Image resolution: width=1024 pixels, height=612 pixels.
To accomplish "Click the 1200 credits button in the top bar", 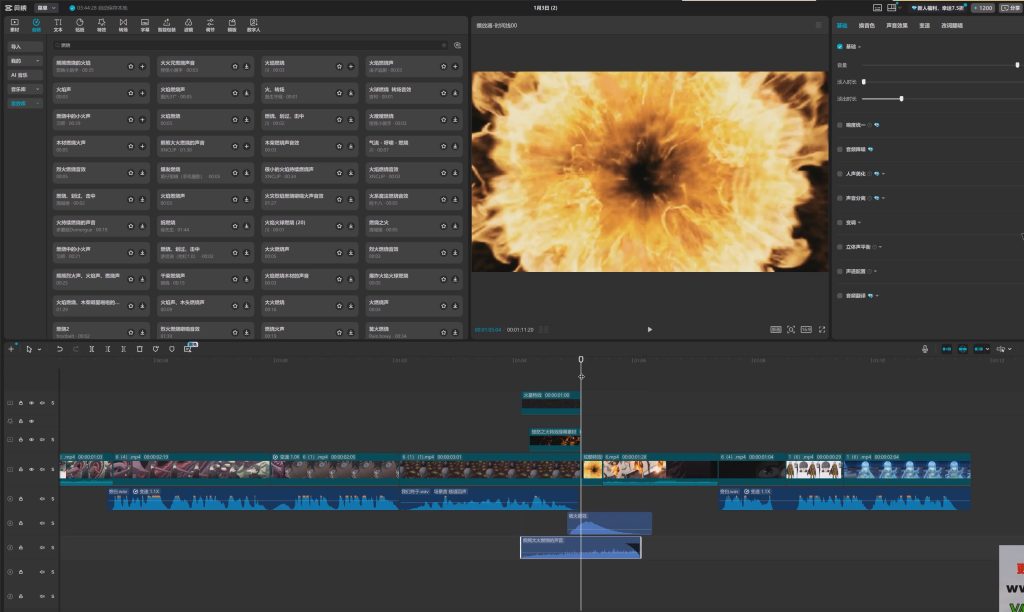I will tap(982, 8).
